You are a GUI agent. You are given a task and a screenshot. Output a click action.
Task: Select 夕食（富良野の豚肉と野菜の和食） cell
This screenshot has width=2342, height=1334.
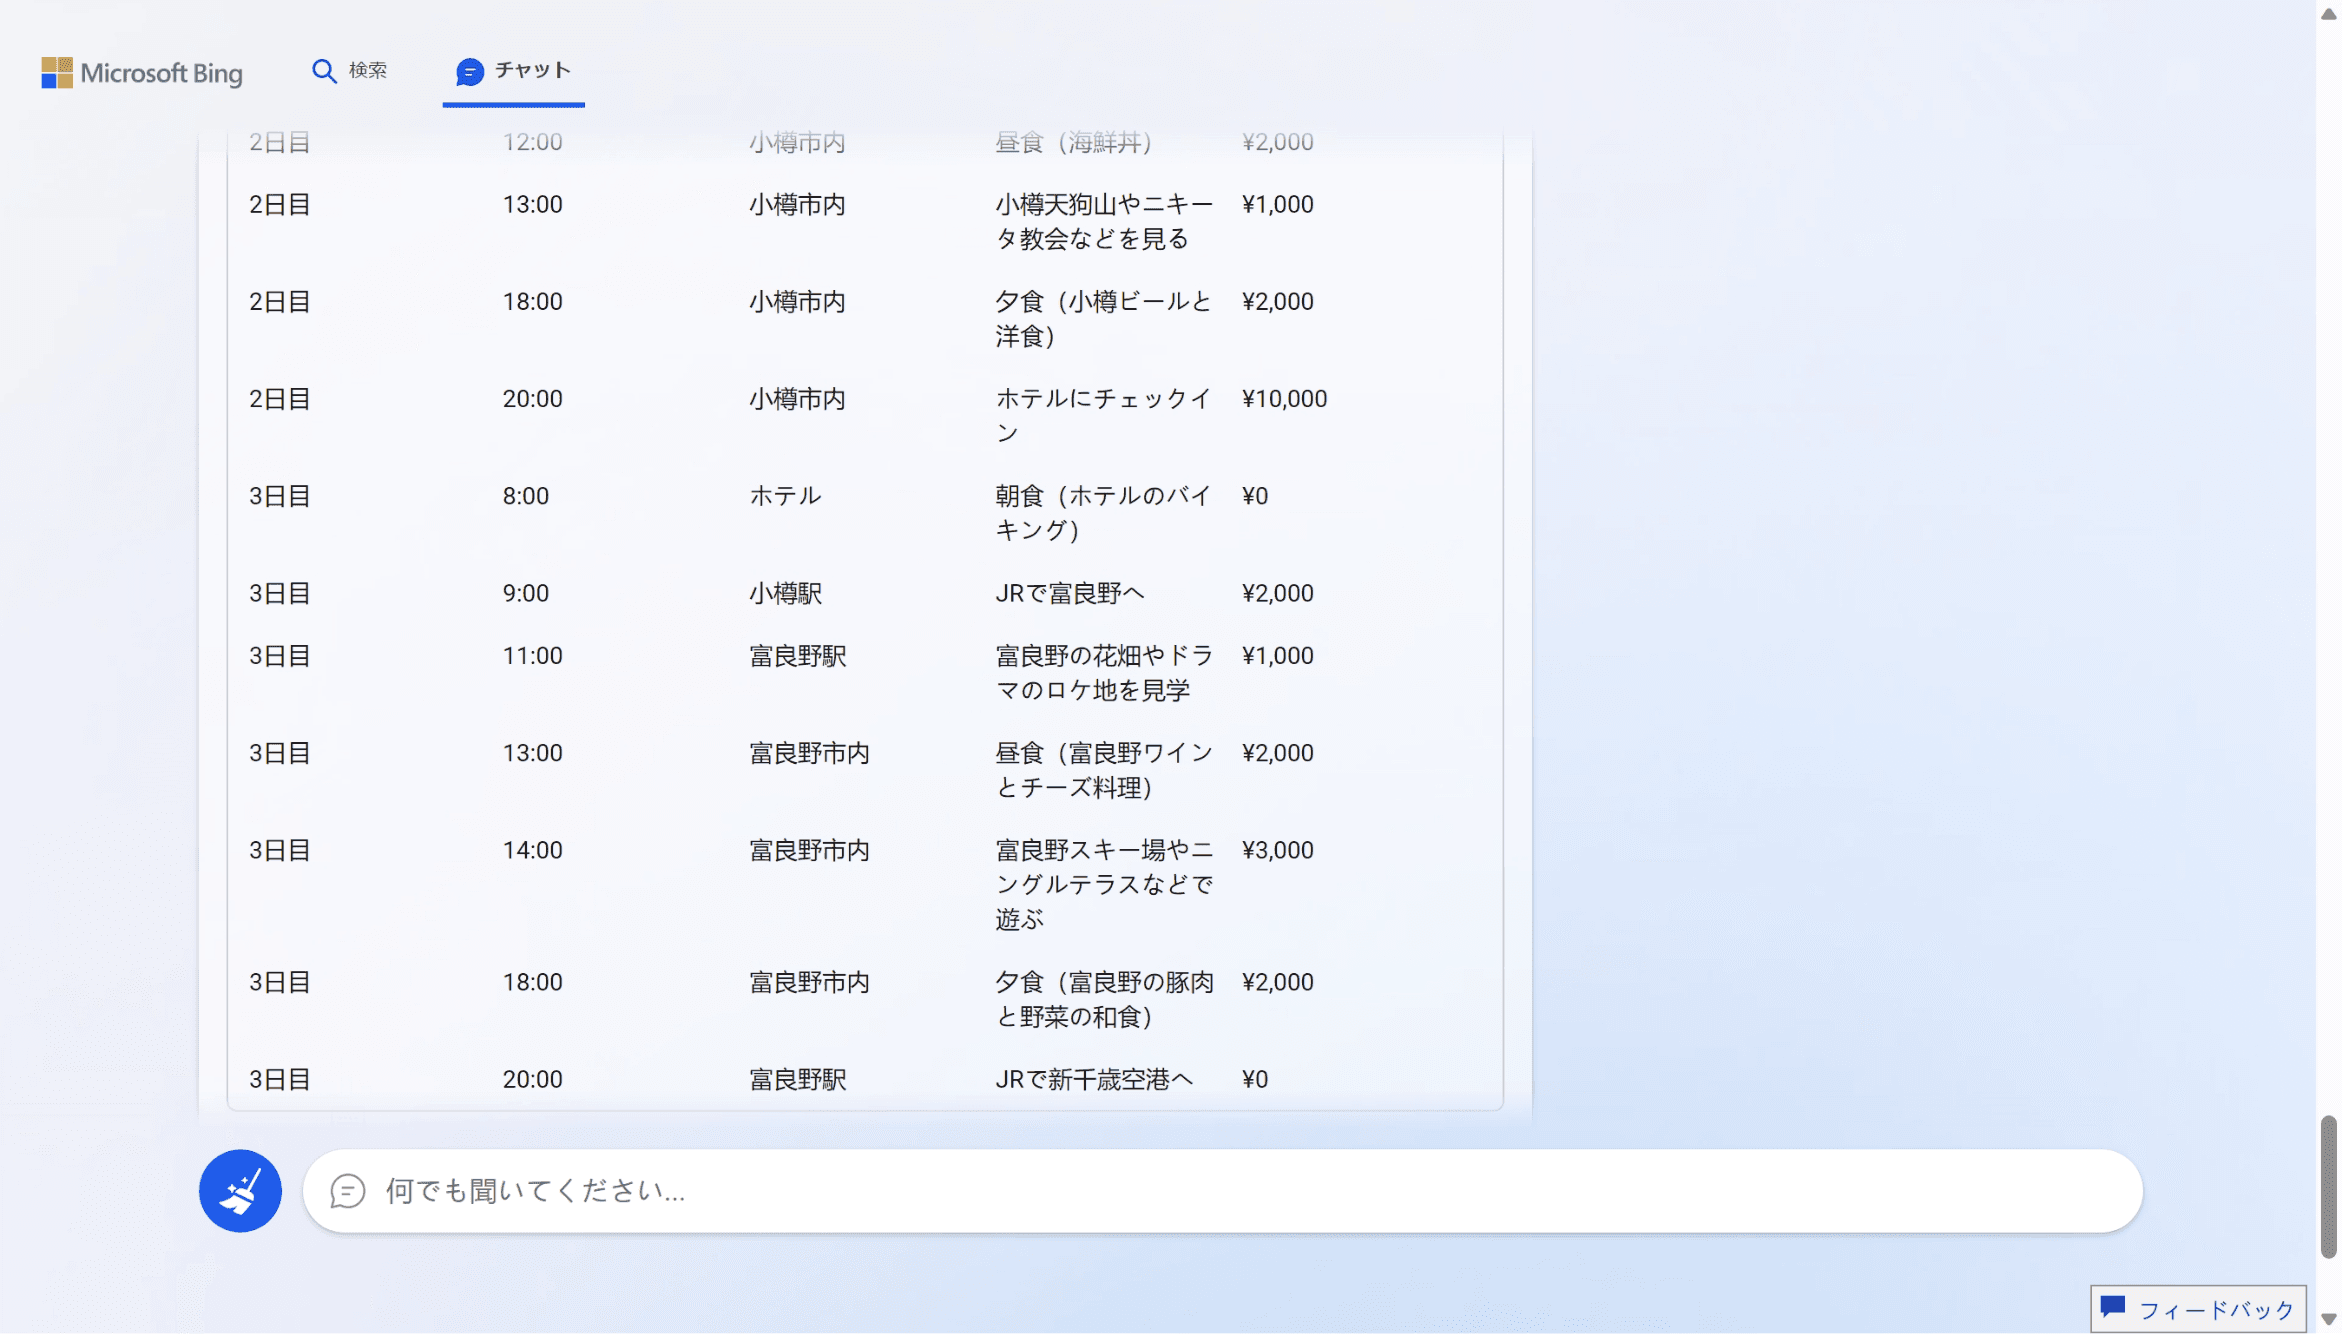point(1104,999)
